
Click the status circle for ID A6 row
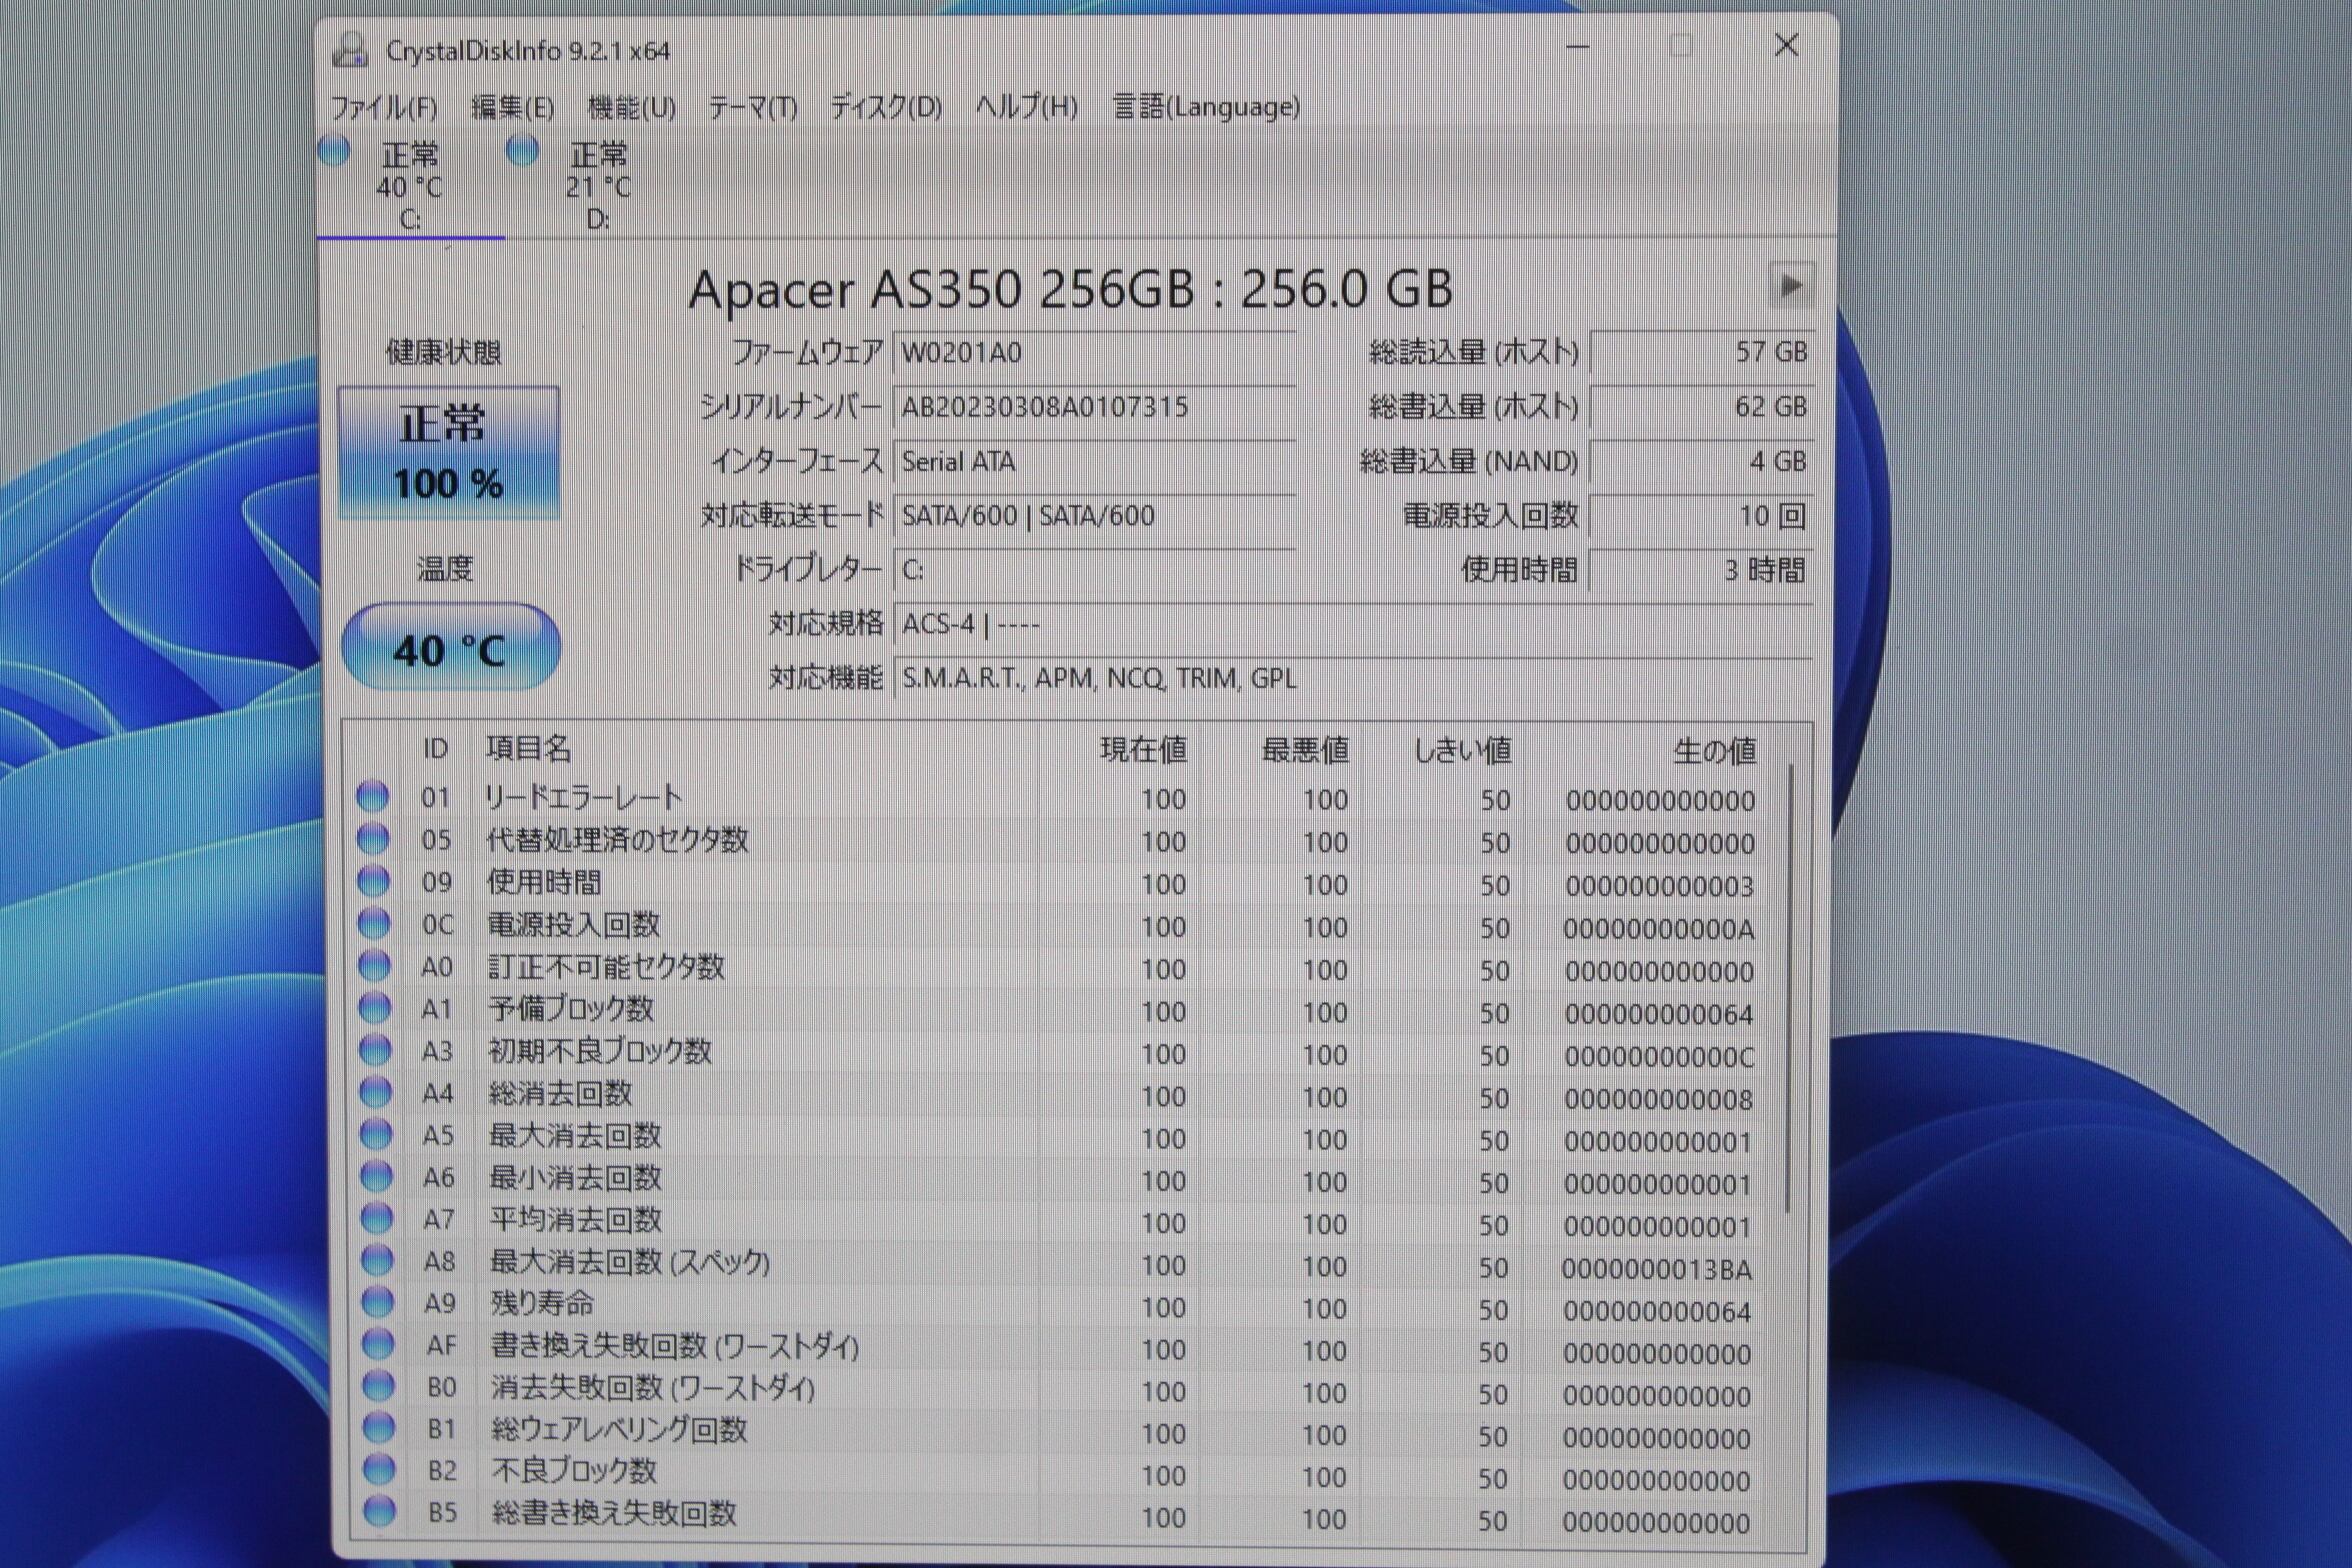pos(376,1176)
